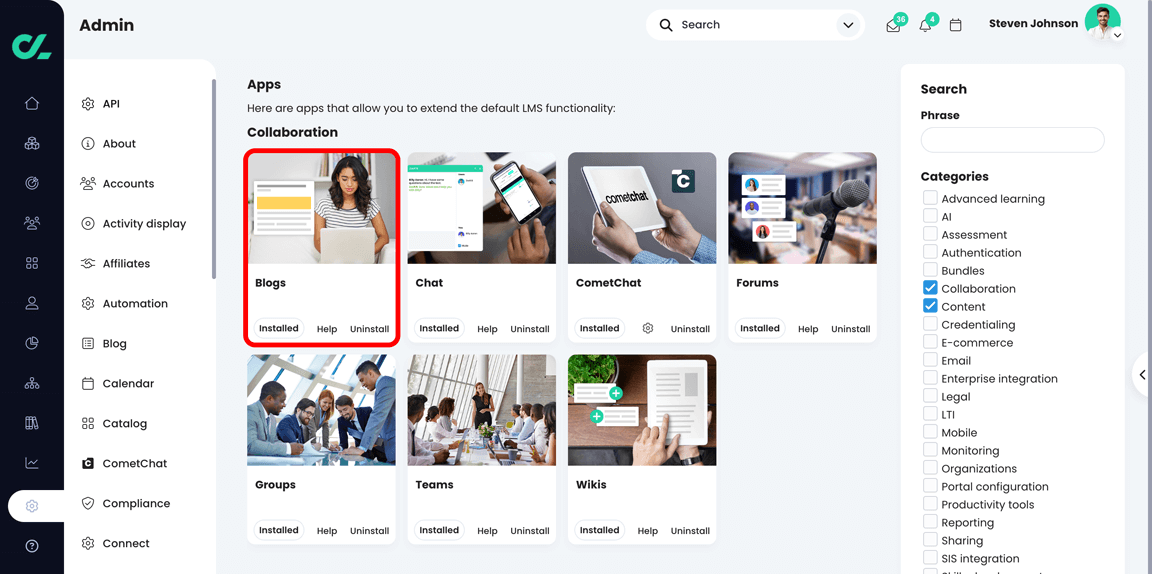Open the organization hierarchy icon in left rail

click(32, 383)
